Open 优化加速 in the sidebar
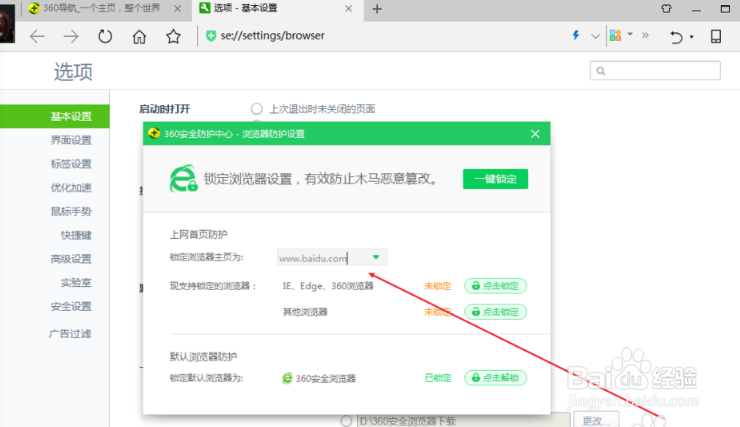Viewport: 740px width, 427px height. 71,187
